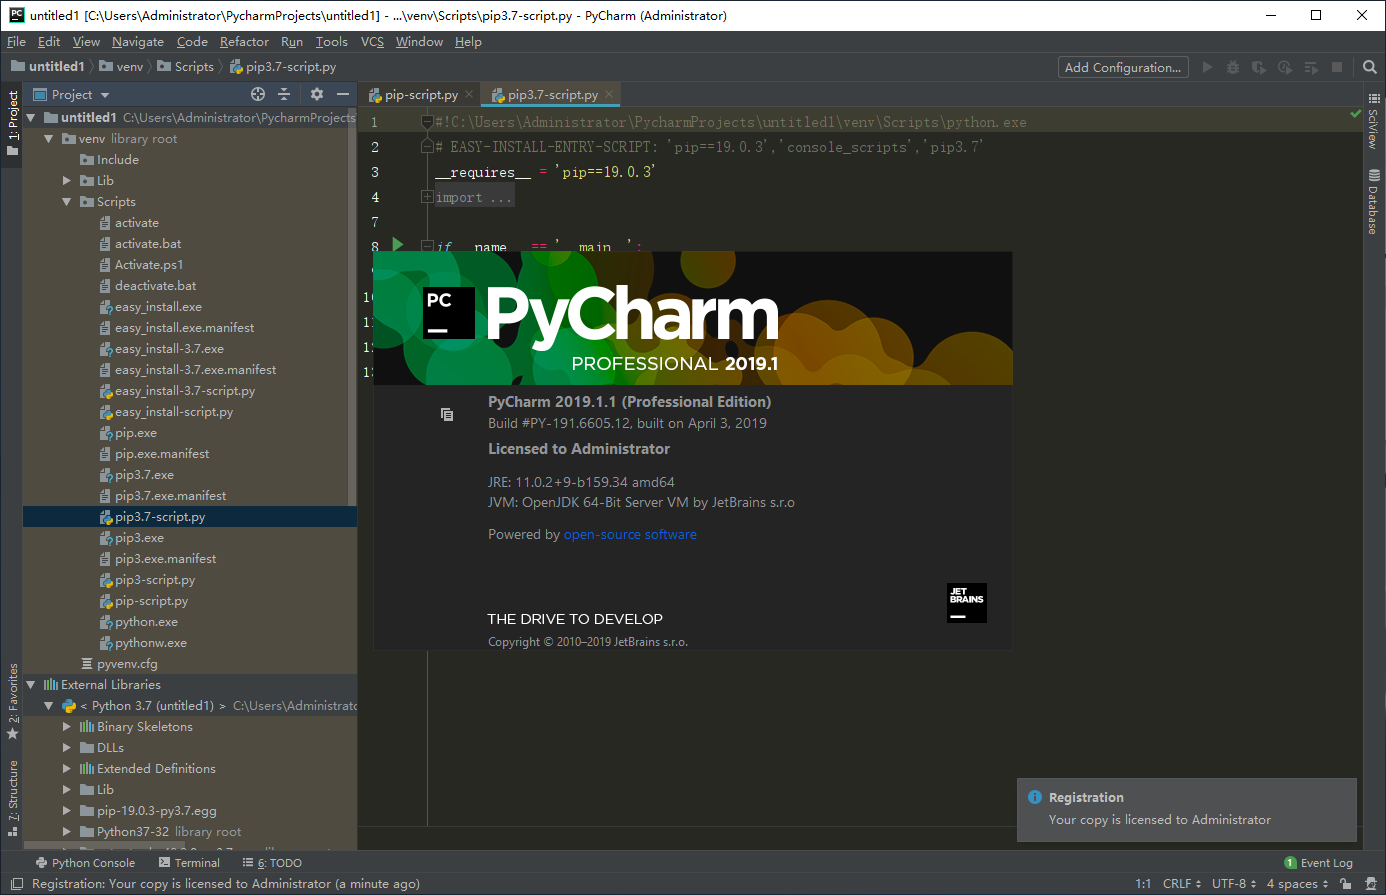
Task: Select python.exe in the project tree
Action: 146,622
